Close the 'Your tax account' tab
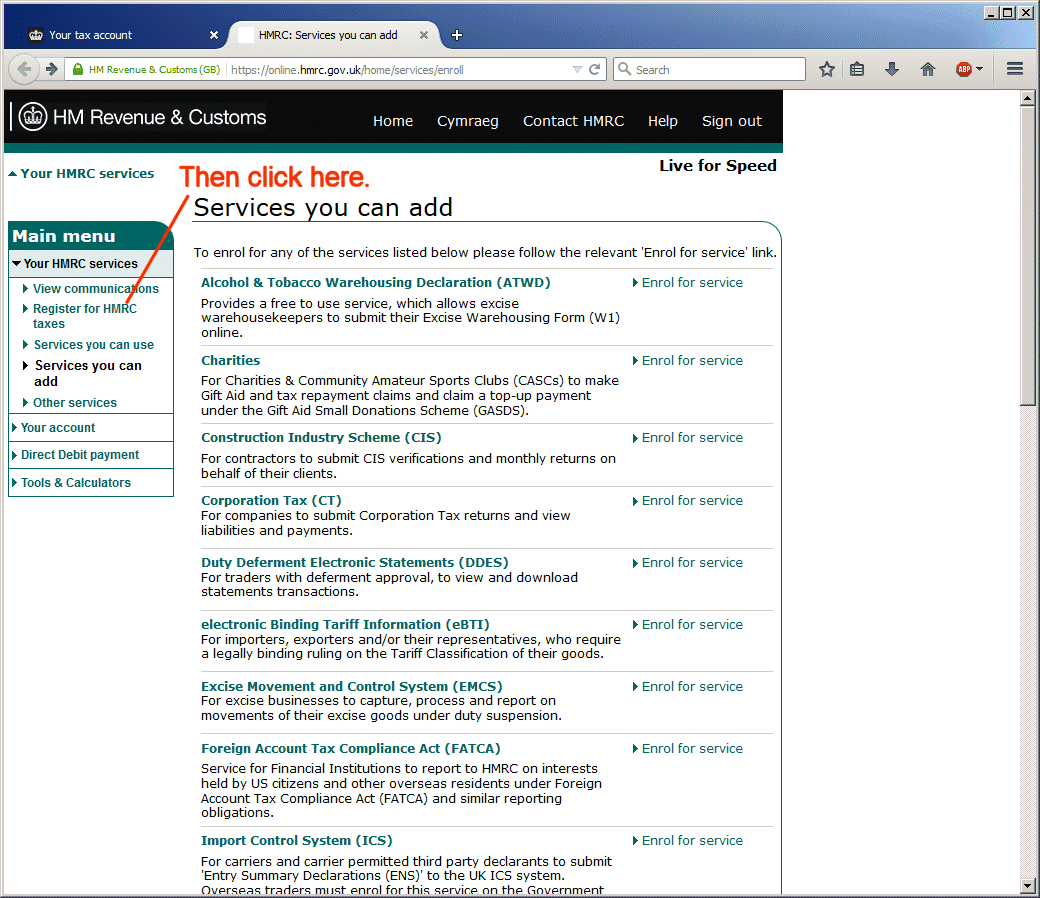This screenshot has width=1040, height=898. click(214, 35)
